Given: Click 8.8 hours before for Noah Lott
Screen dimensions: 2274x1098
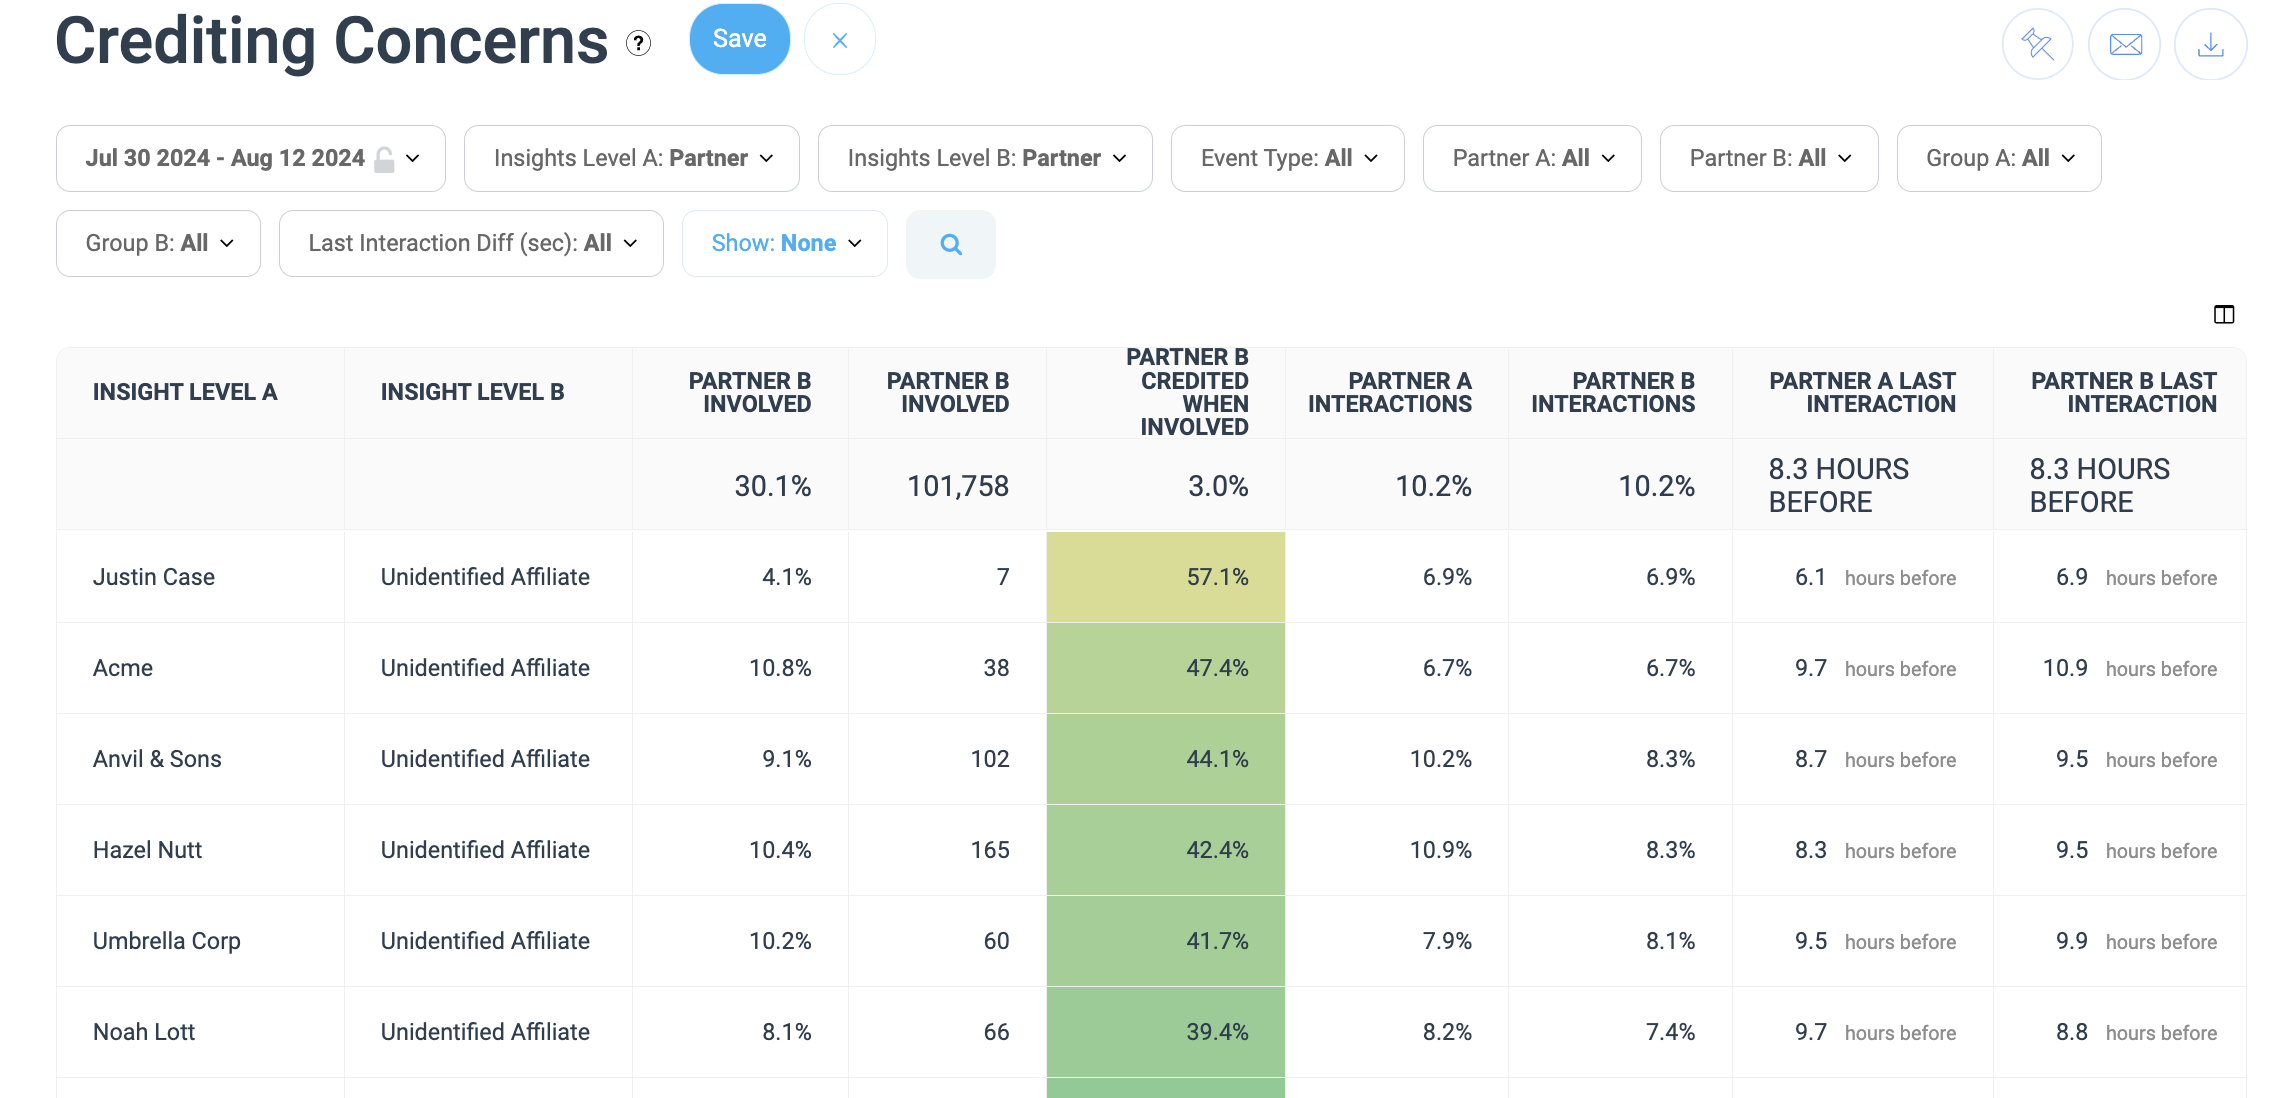Looking at the screenshot, I should coord(2136,1032).
